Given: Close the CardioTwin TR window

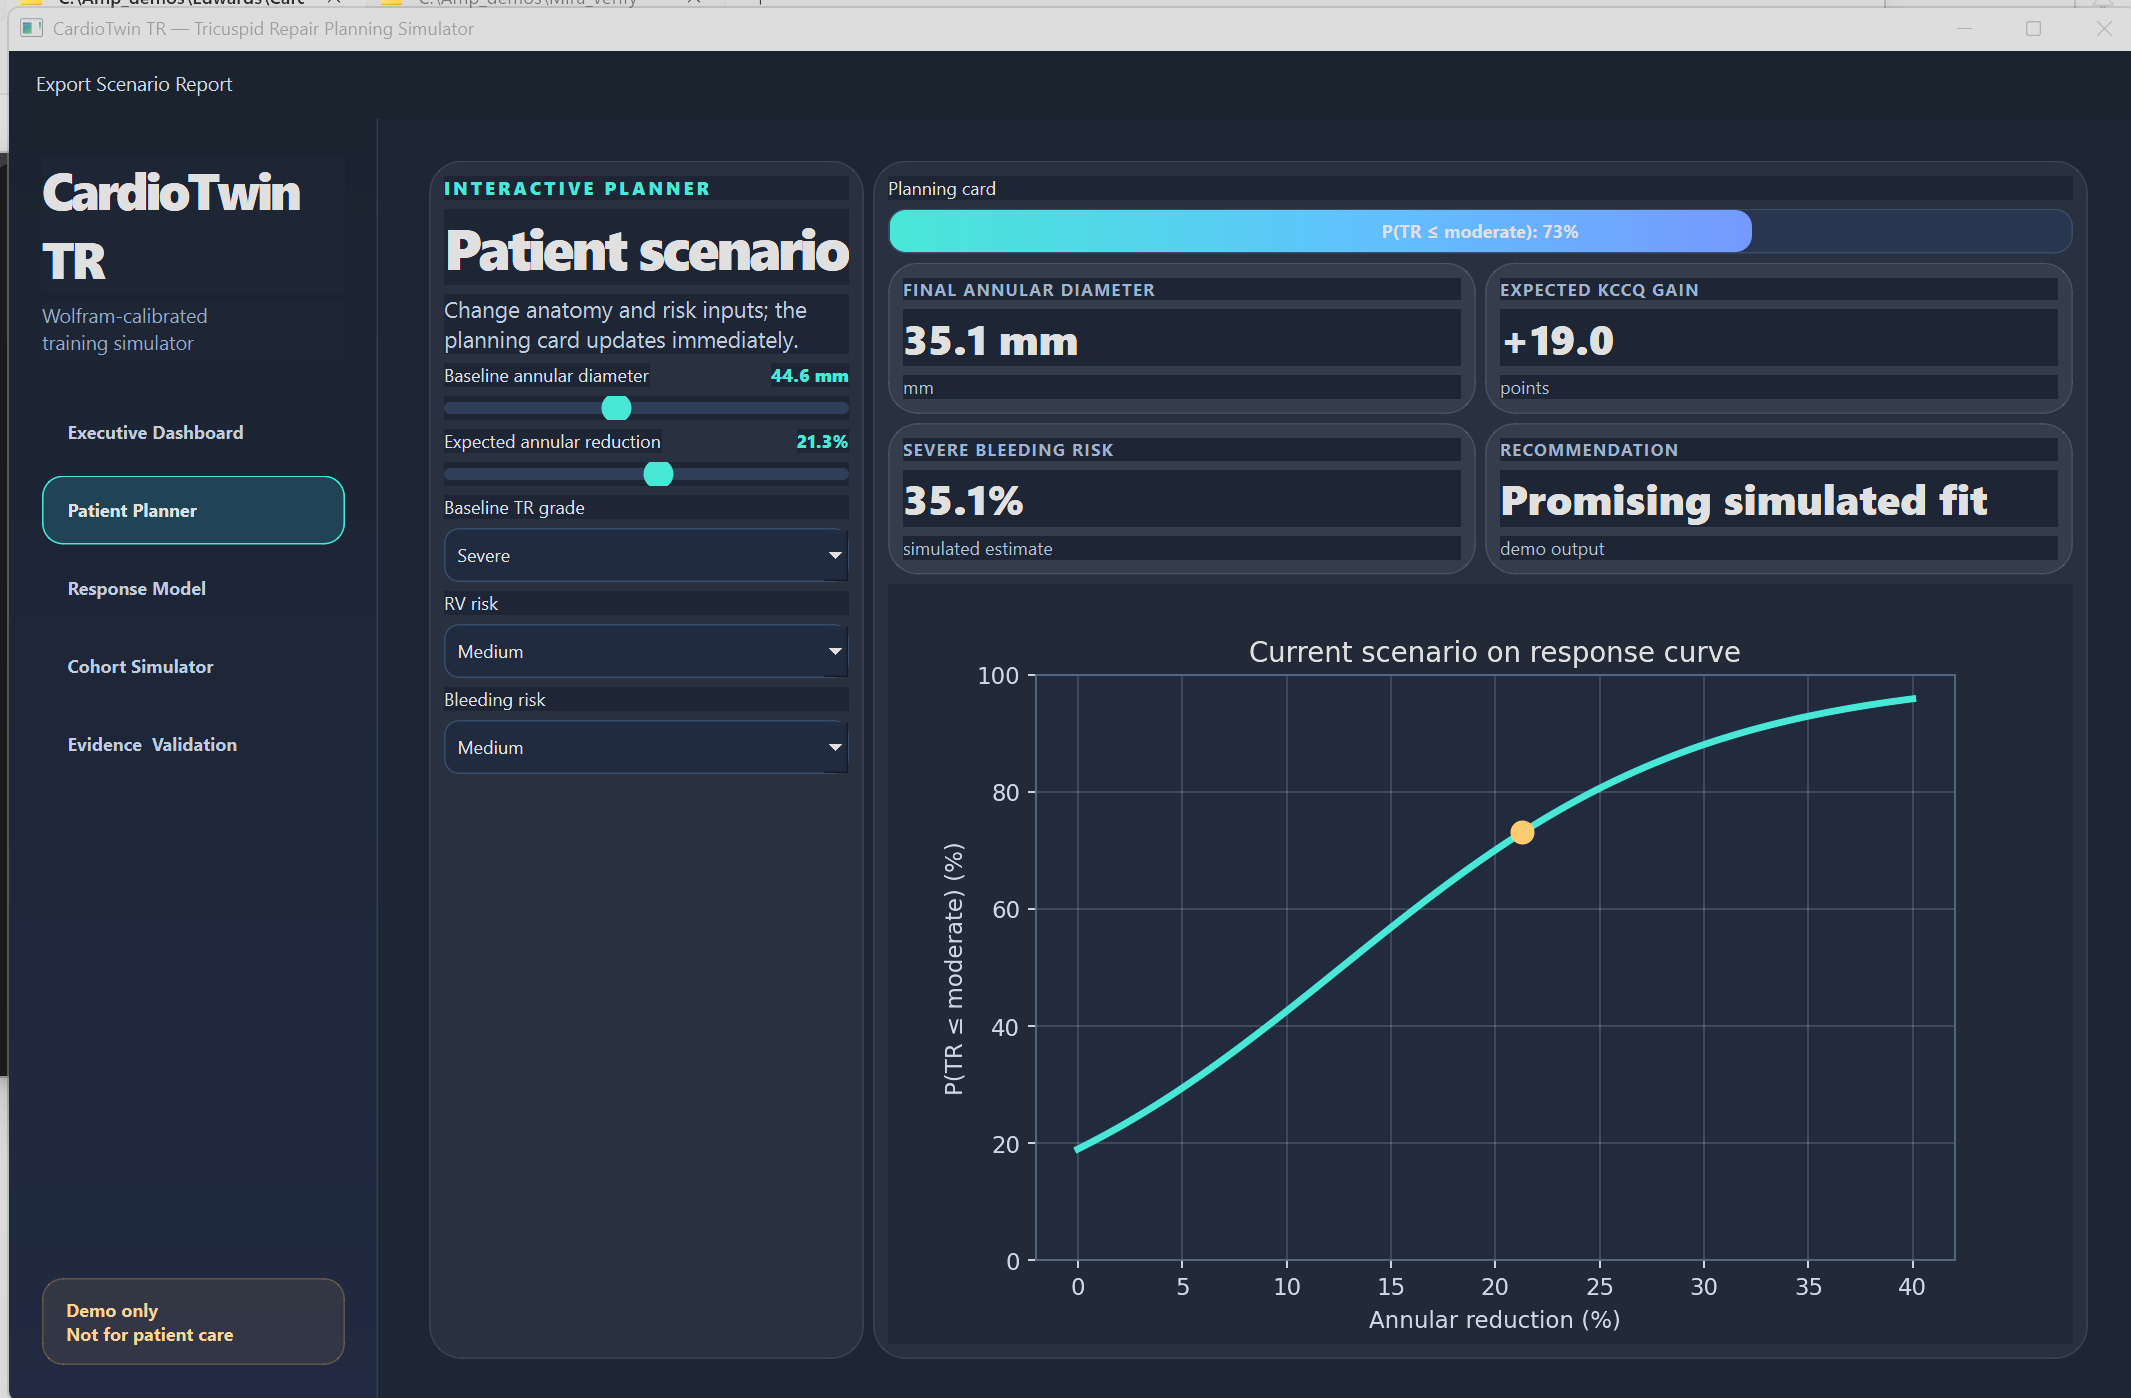Looking at the screenshot, I should coord(2104,28).
